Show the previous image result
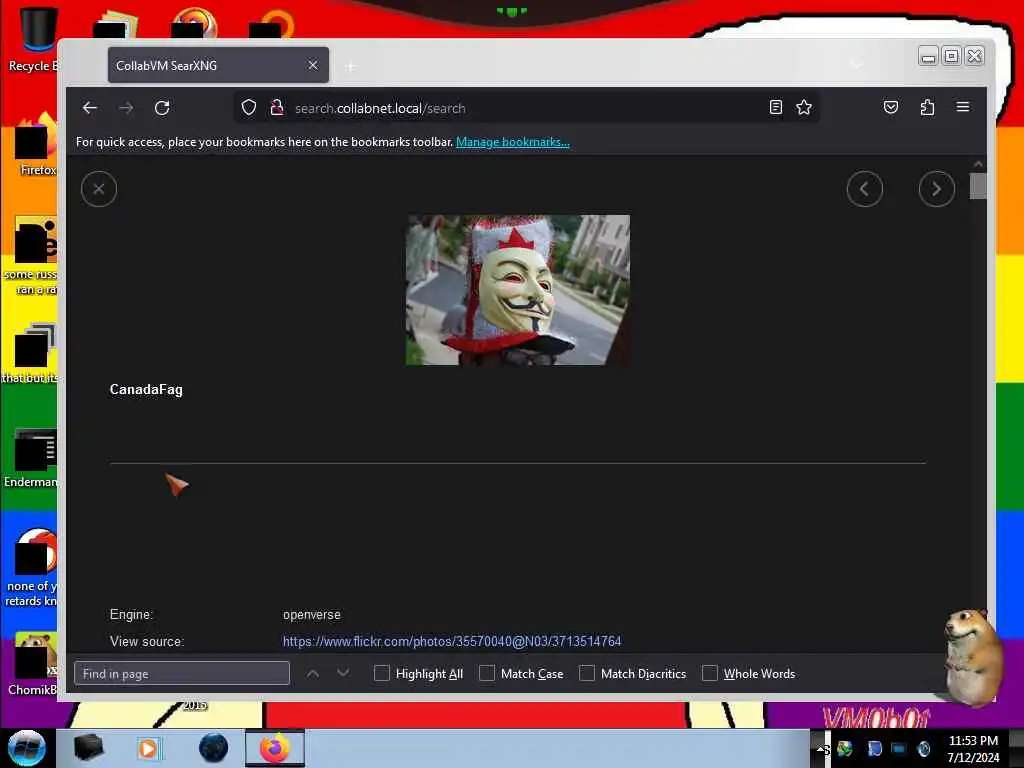This screenshot has width=1024, height=768. pyautogui.click(x=865, y=189)
